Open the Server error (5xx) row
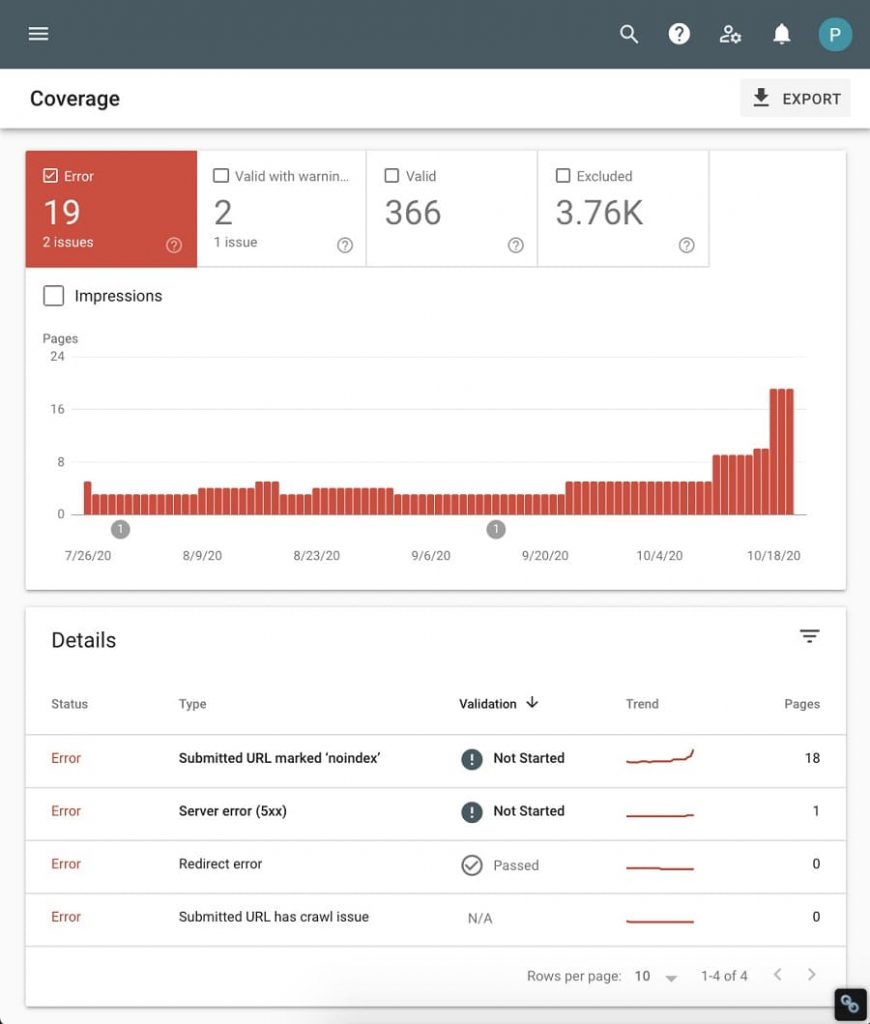This screenshot has height=1024, width=870. pyautogui.click(x=233, y=811)
